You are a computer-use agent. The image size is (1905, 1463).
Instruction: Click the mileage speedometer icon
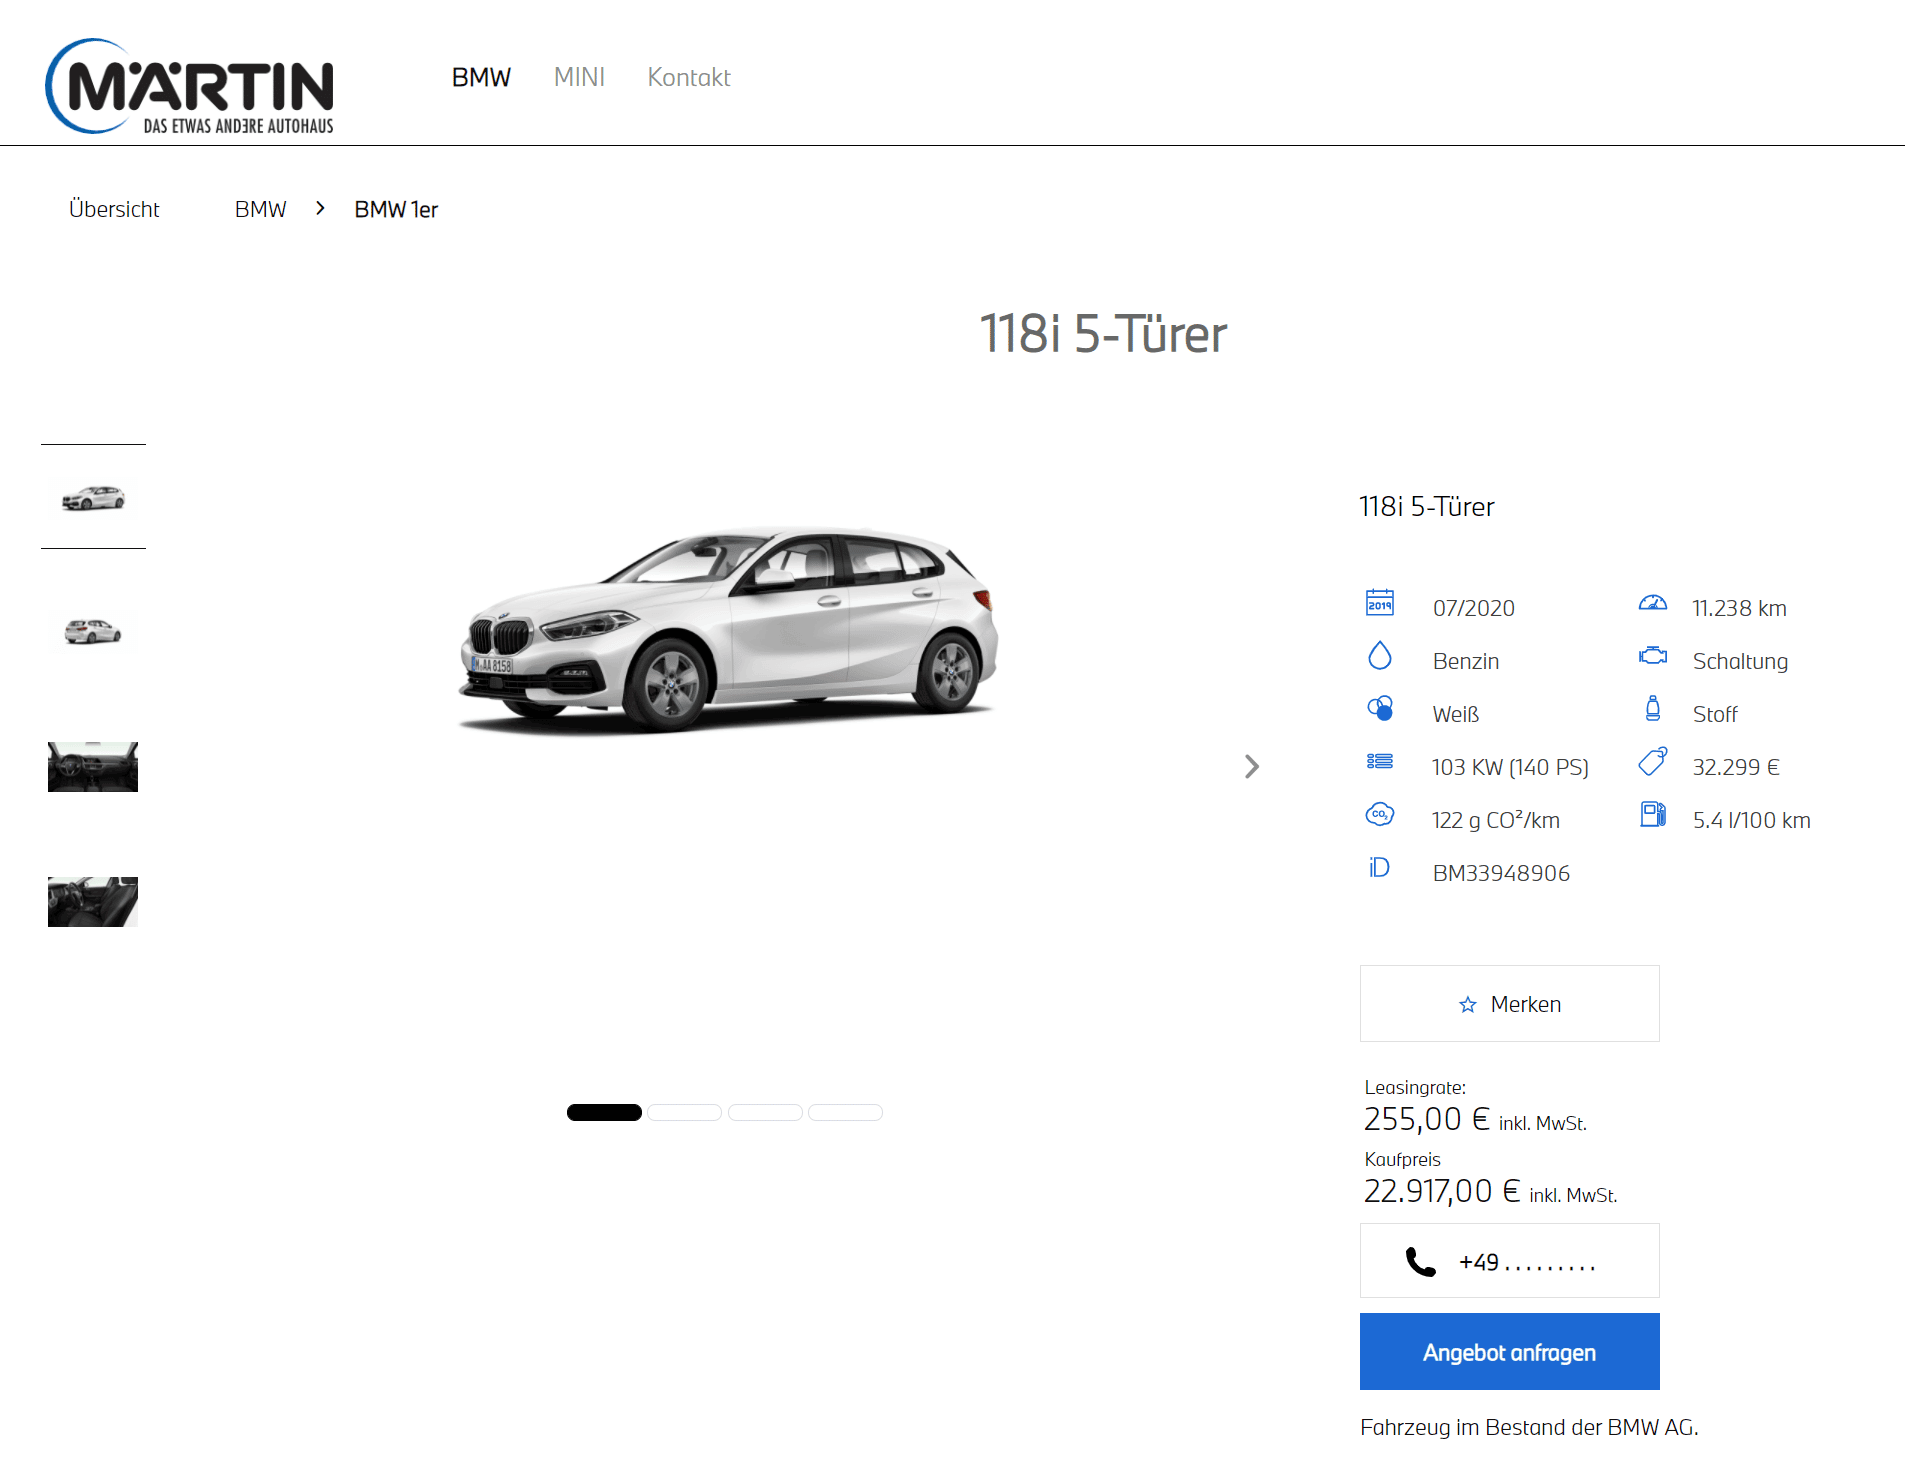pos(1653,602)
